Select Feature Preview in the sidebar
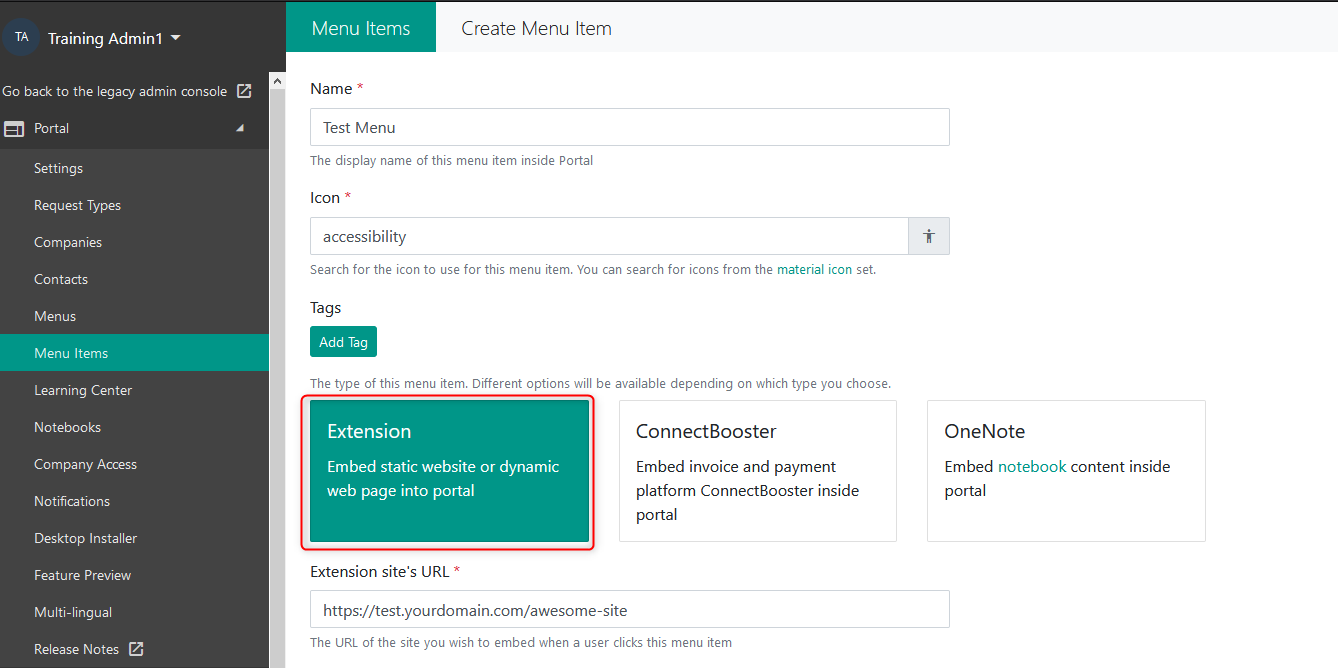This screenshot has height=668, width=1338. click(x=134, y=575)
